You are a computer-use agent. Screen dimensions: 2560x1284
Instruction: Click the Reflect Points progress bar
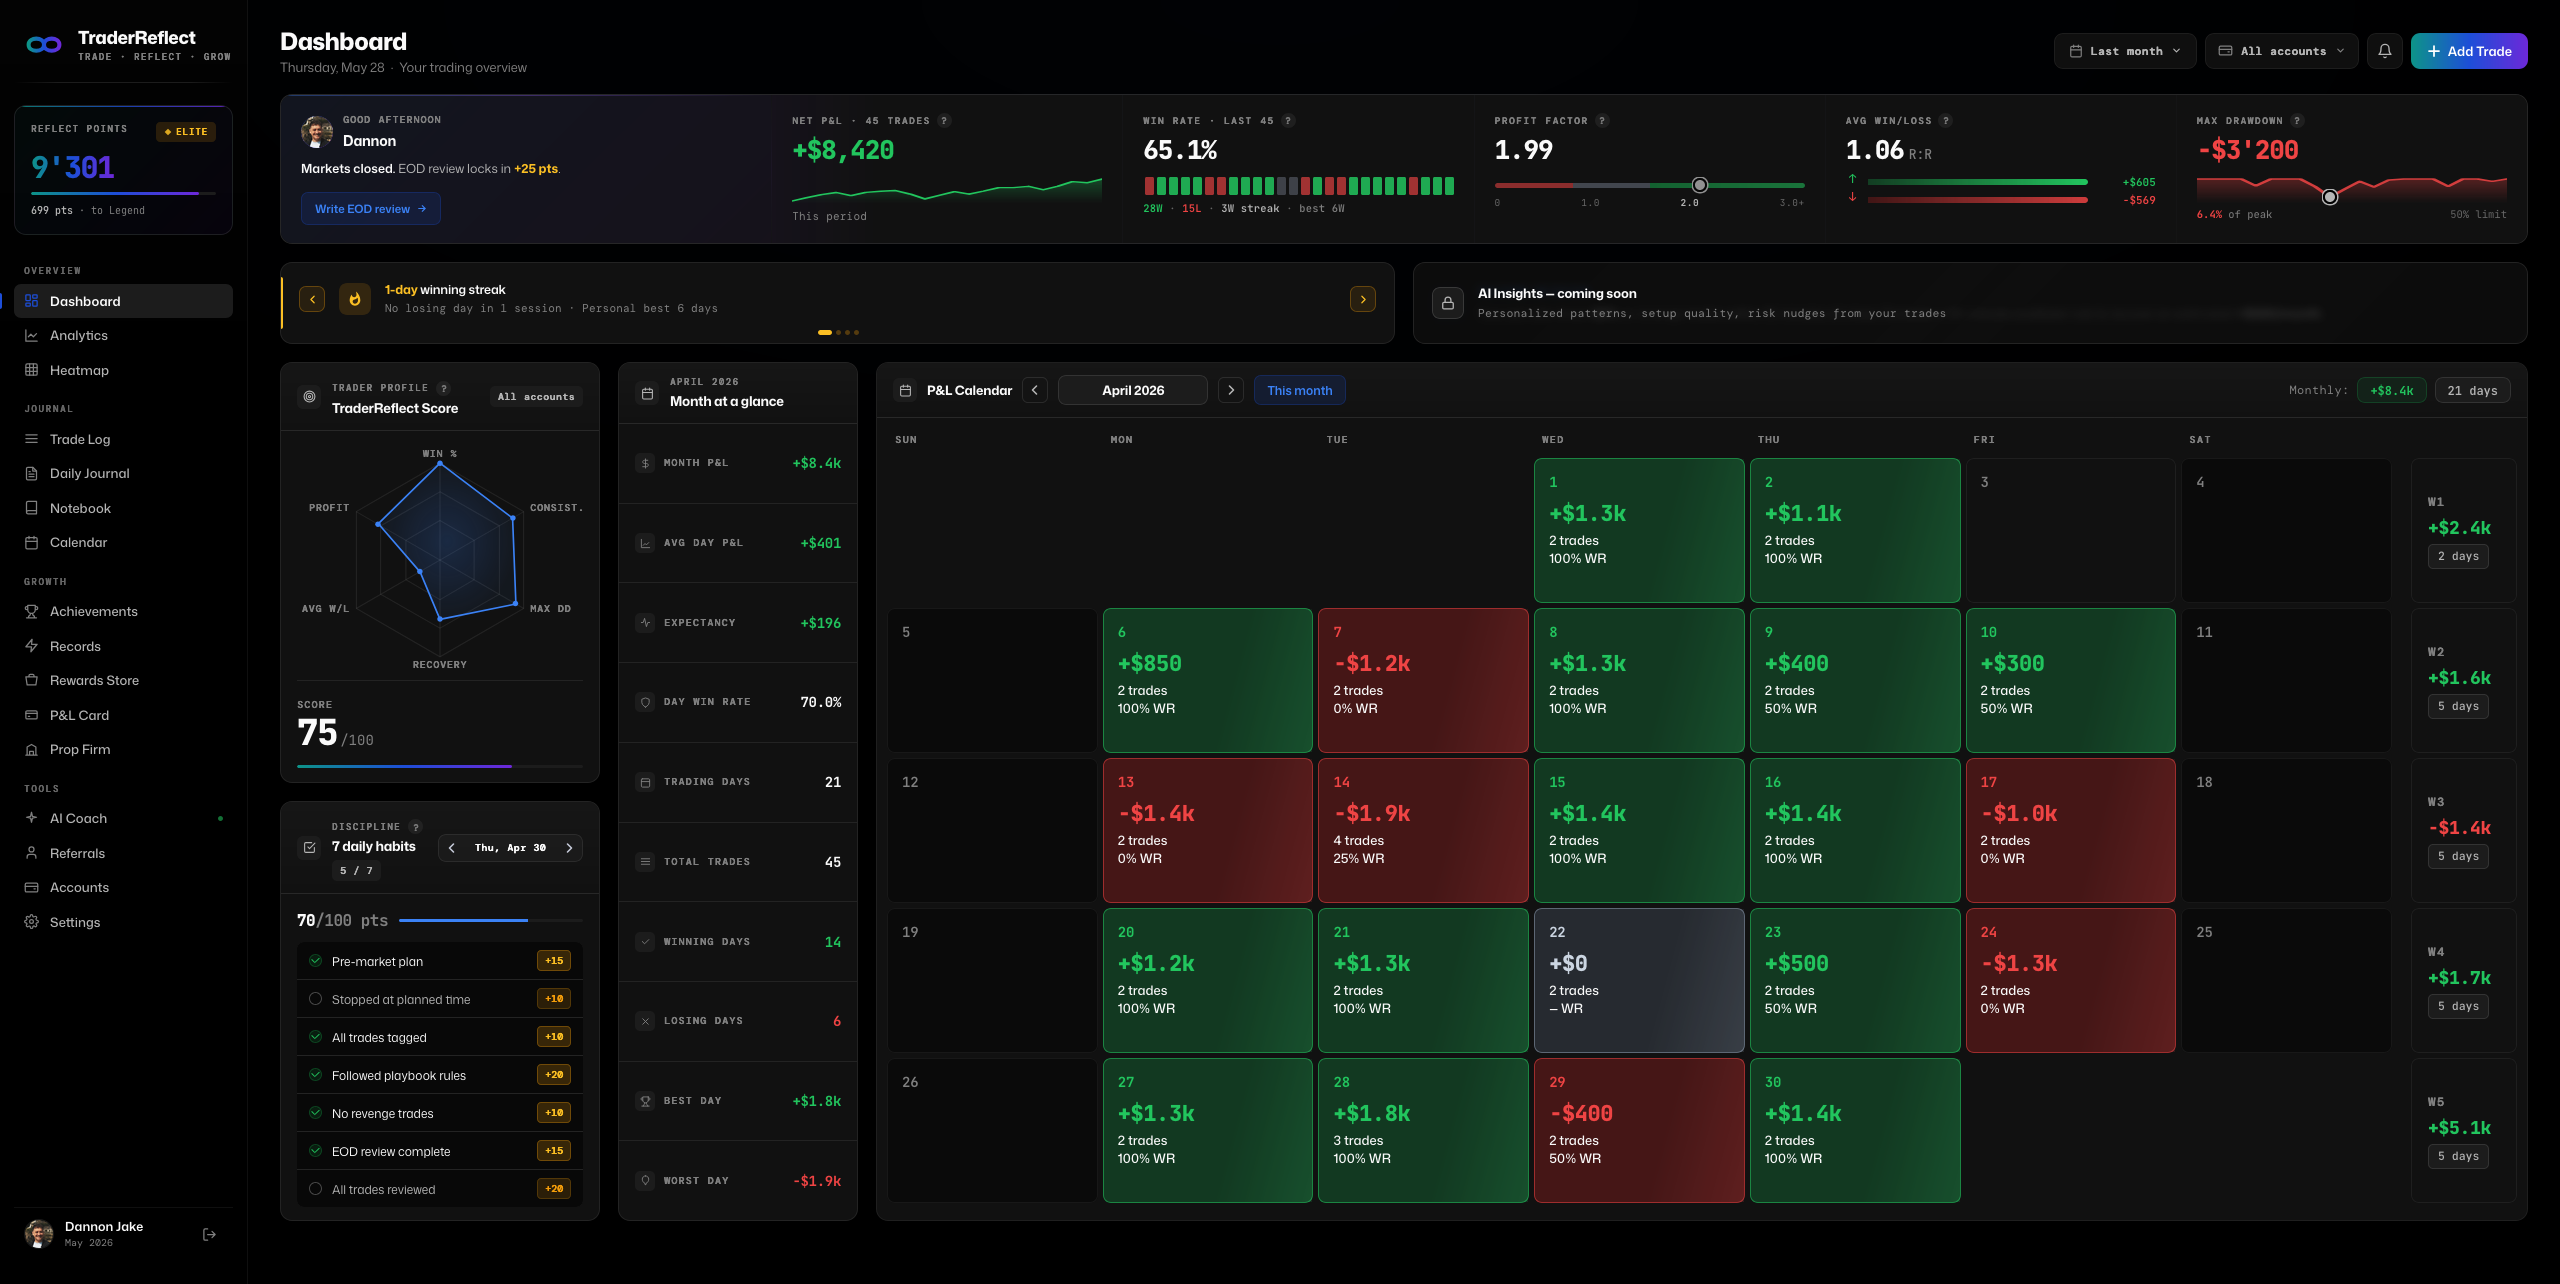123,193
